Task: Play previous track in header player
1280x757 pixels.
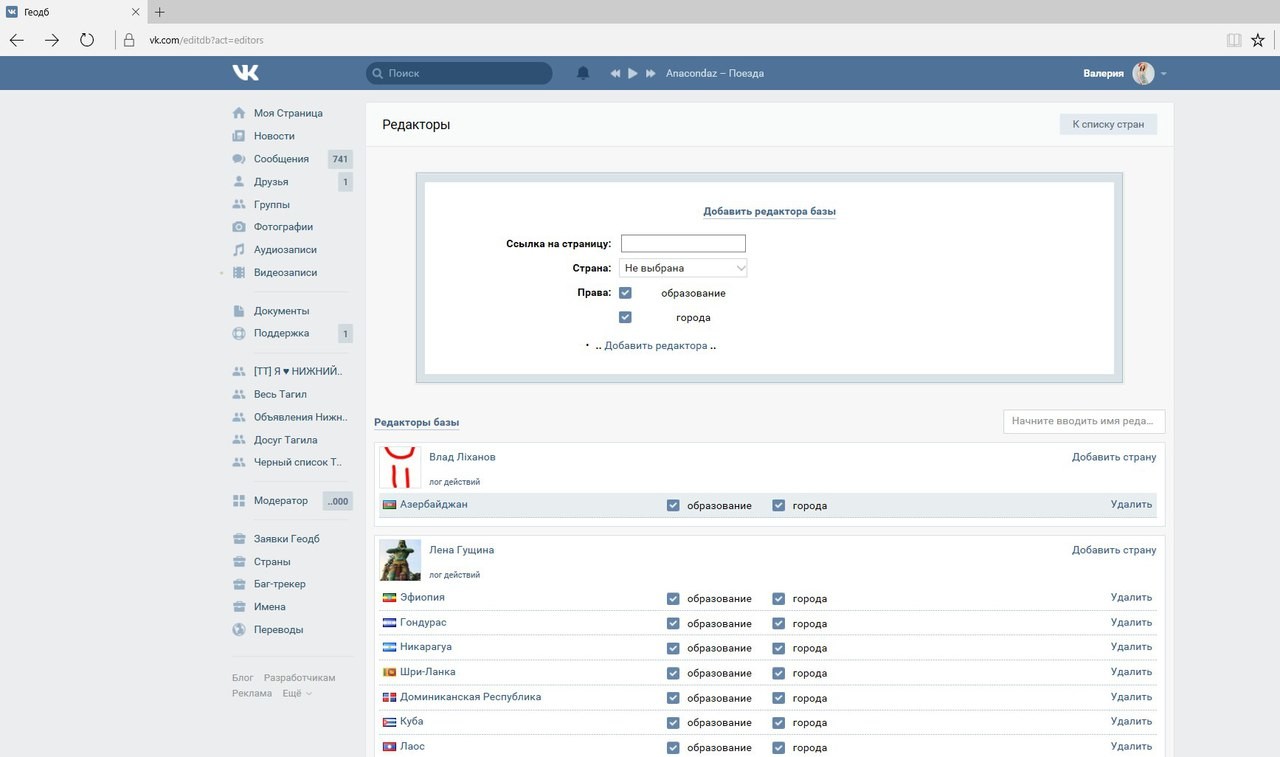Action: (615, 73)
